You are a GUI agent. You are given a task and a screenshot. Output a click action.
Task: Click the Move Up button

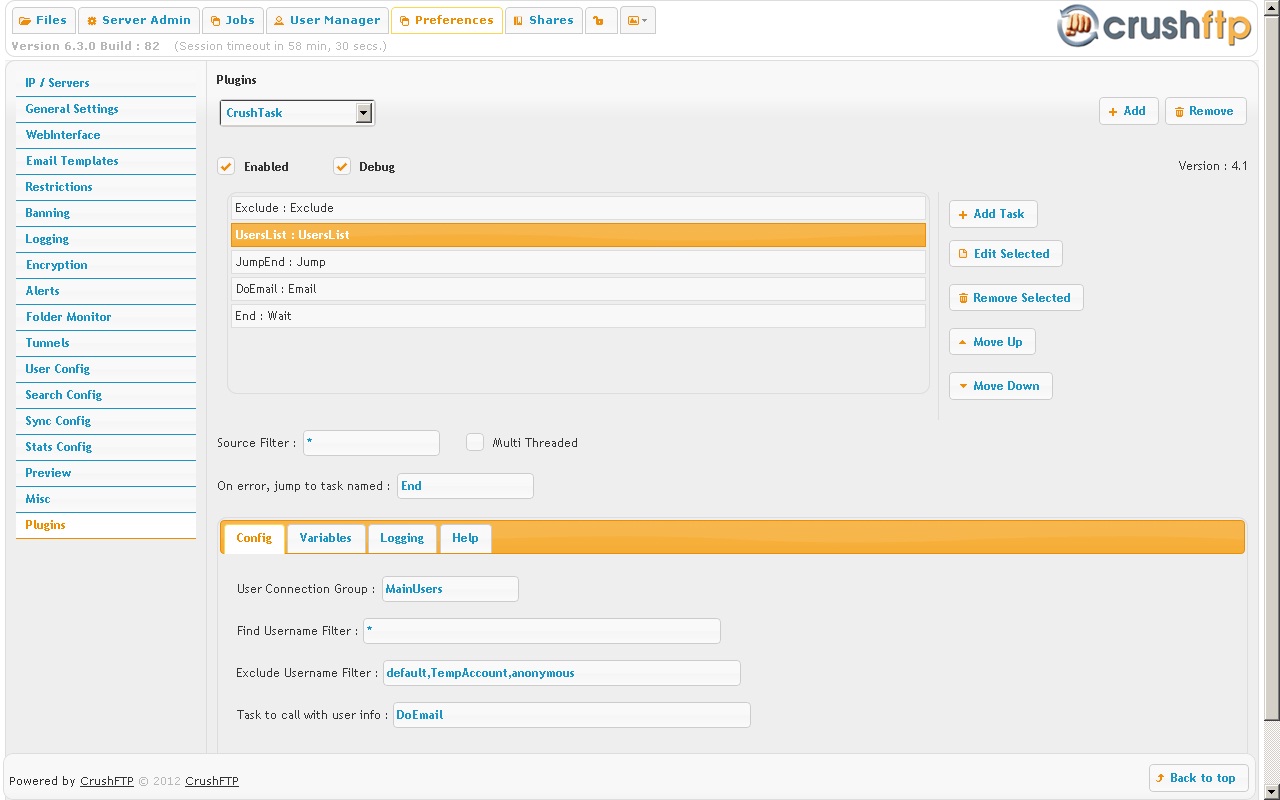(992, 342)
